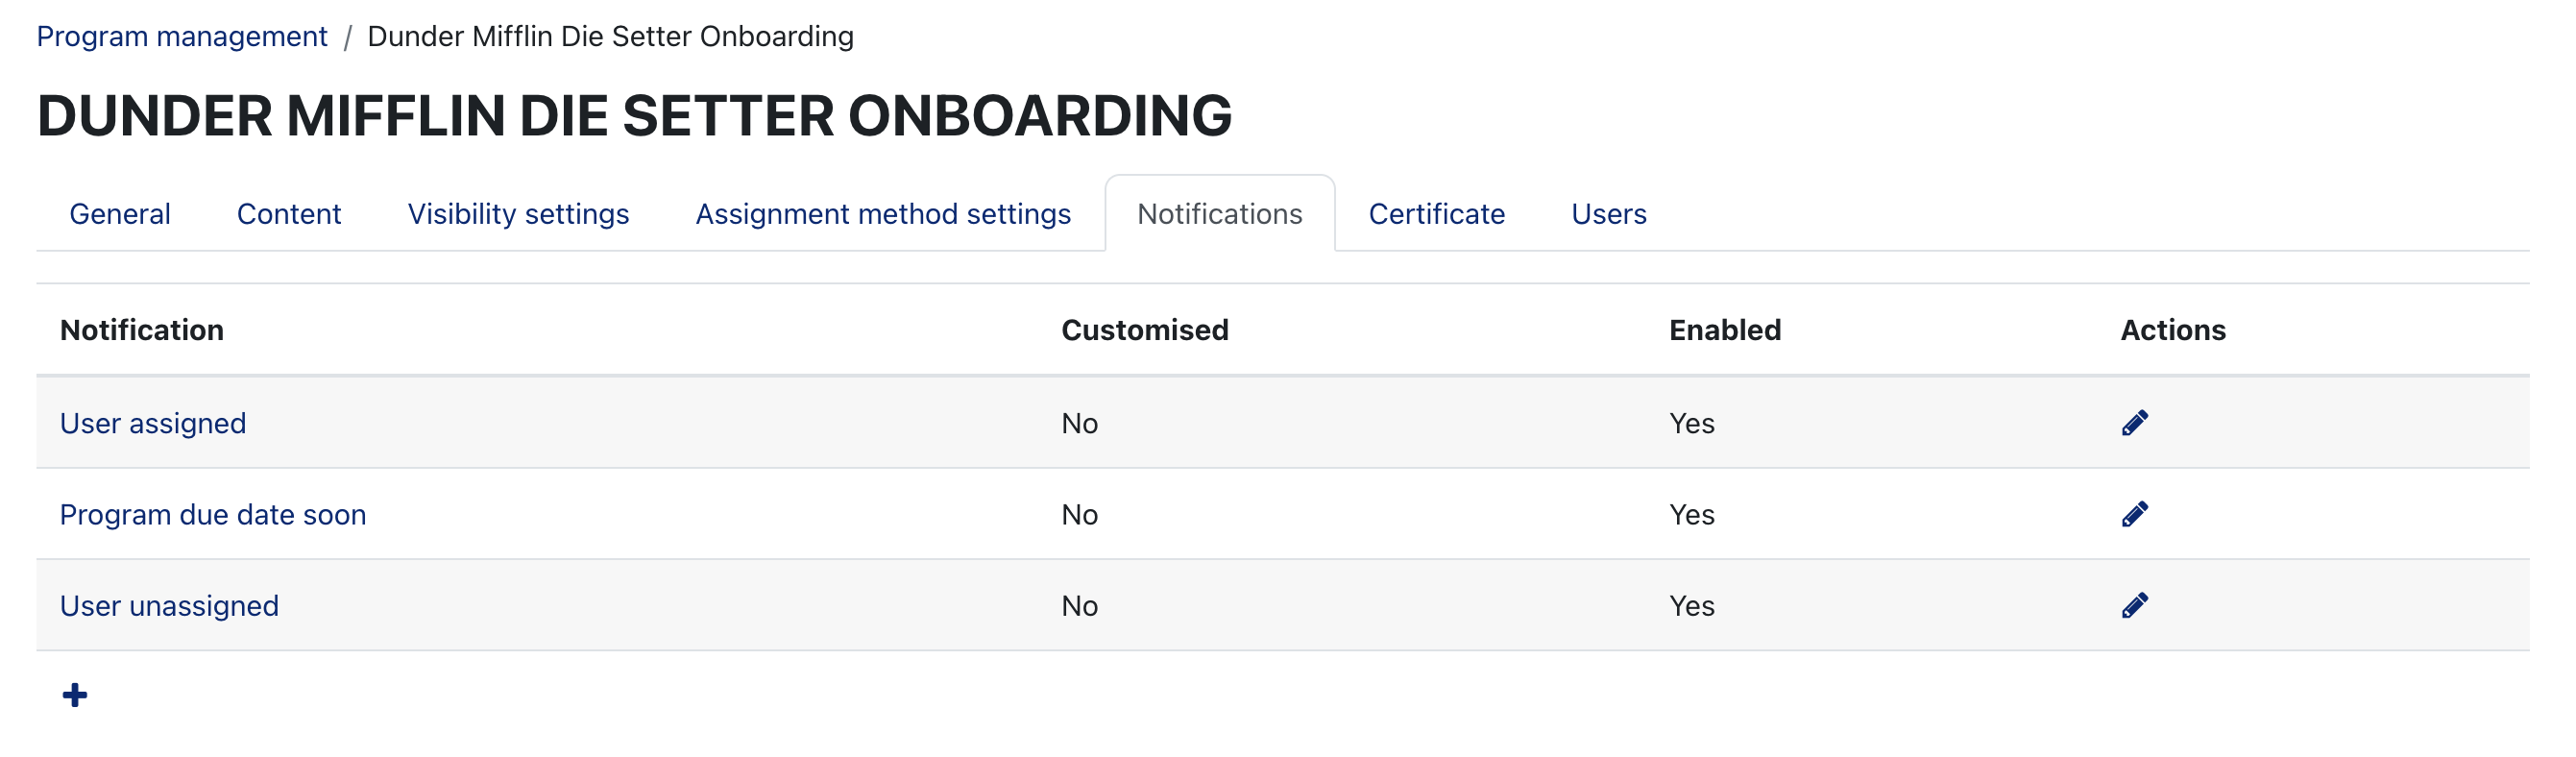
Task: Switch to the Certificate tab
Action: click(x=1436, y=214)
